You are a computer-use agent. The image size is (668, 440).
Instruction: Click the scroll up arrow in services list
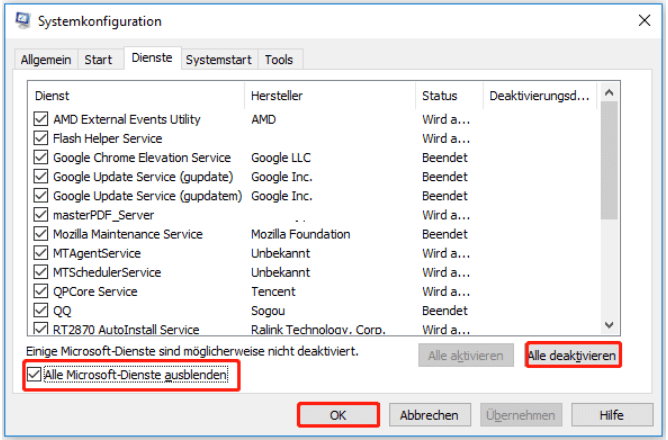[609, 93]
